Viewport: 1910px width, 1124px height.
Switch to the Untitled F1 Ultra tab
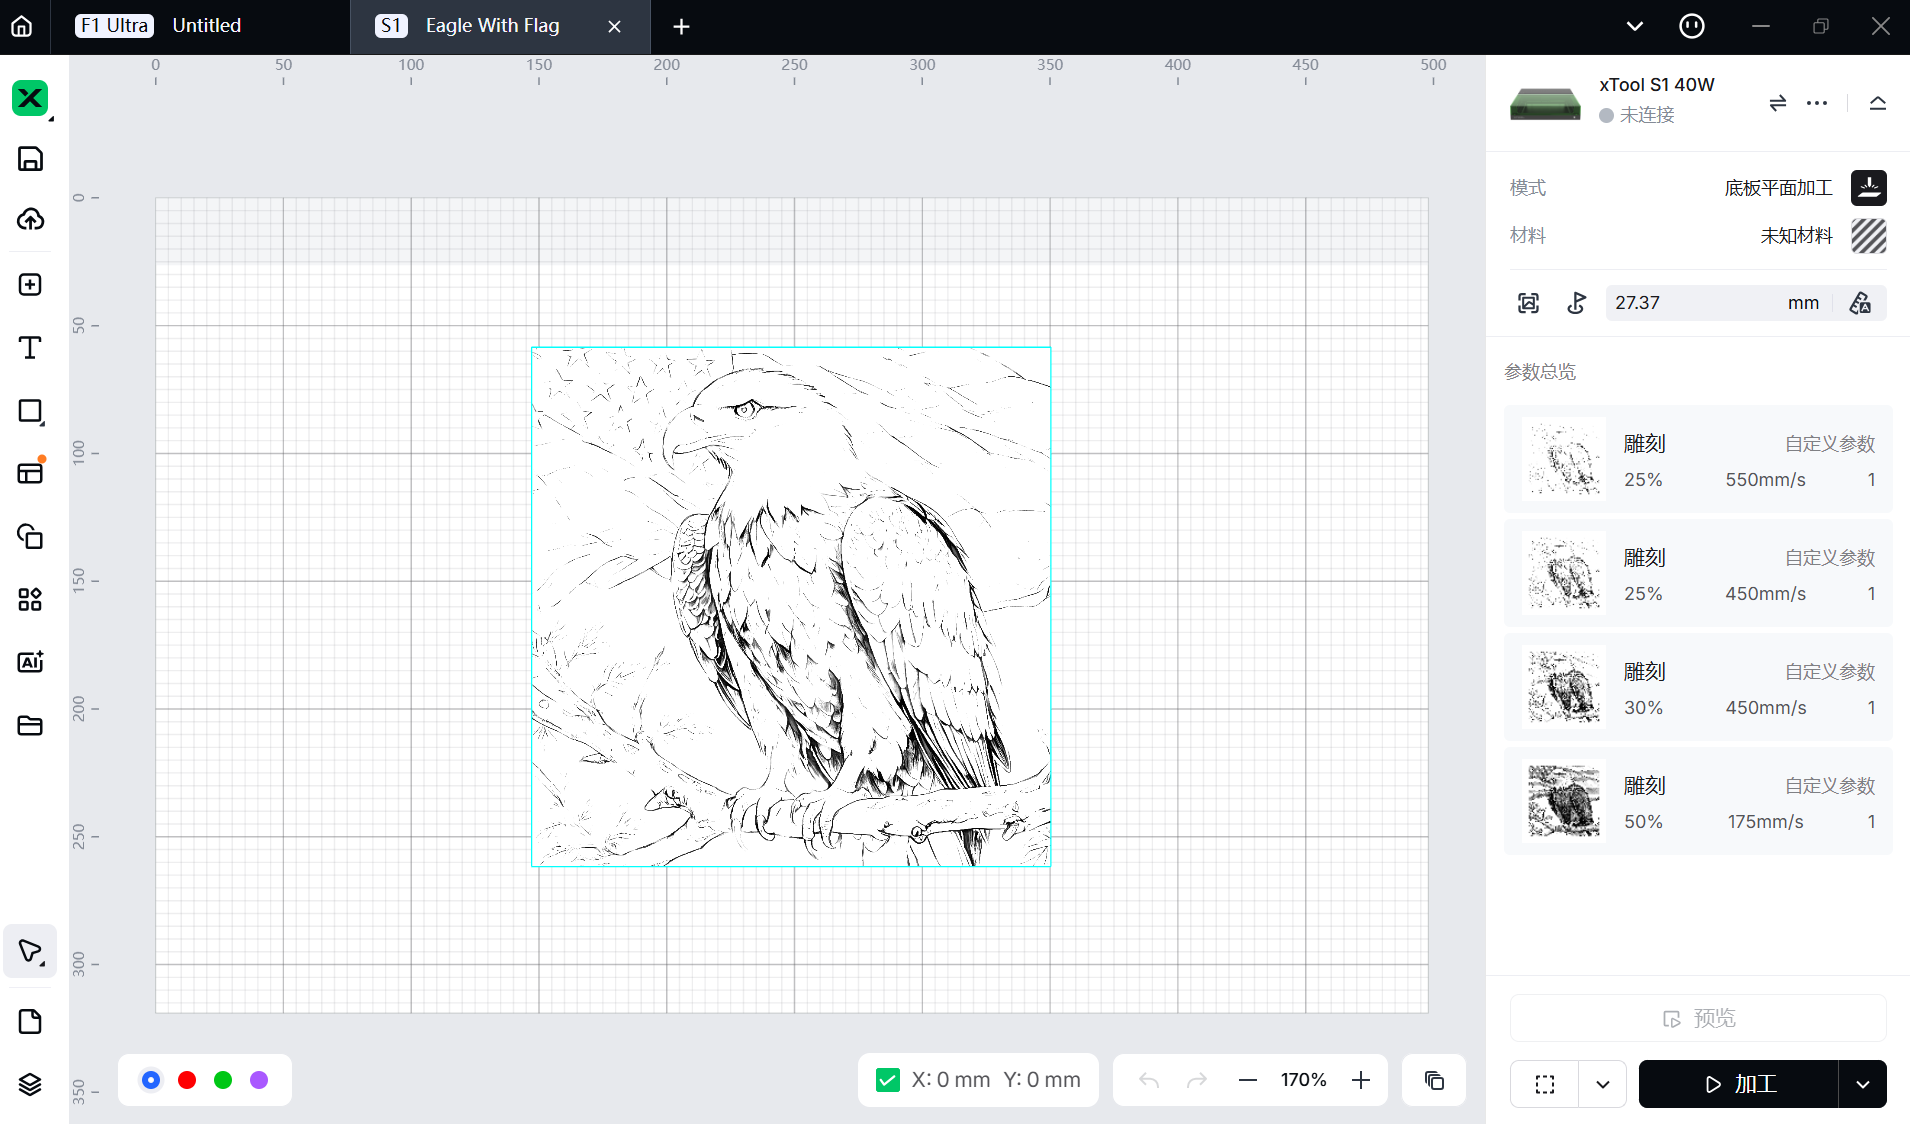[205, 26]
